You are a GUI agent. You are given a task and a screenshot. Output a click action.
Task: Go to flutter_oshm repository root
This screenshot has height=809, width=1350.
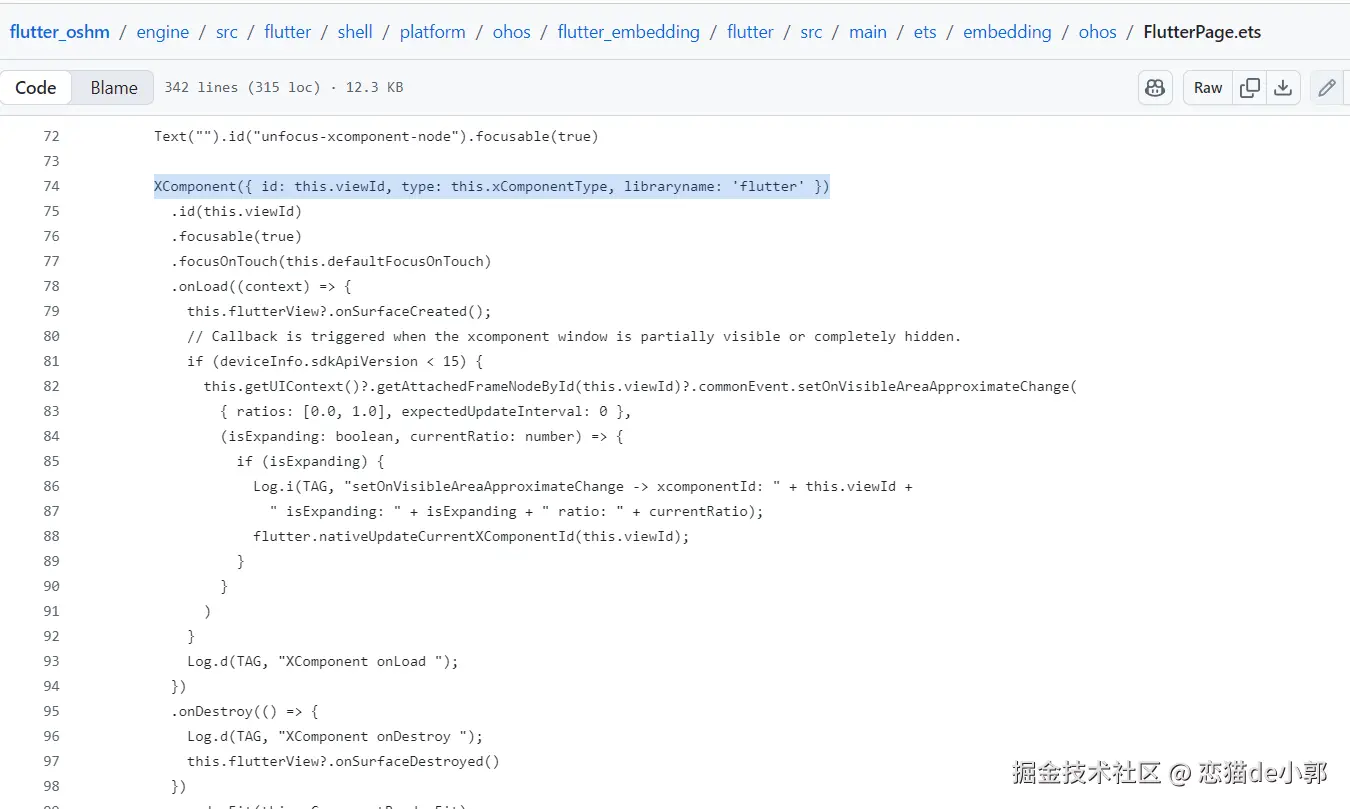(x=59, y=32)
